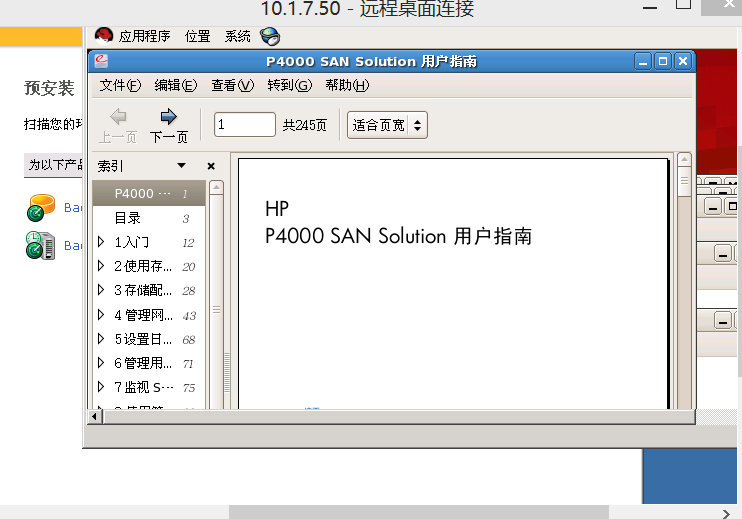Expand the 4管理网 chapter
The width and height of the screenshot is (742, 519).
[101, 315]
